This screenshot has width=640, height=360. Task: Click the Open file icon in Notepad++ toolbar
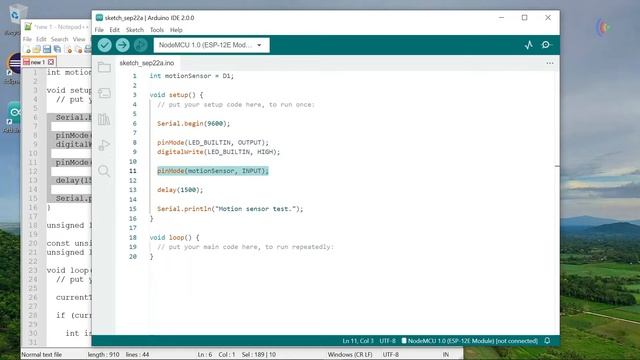click(37, 49)
